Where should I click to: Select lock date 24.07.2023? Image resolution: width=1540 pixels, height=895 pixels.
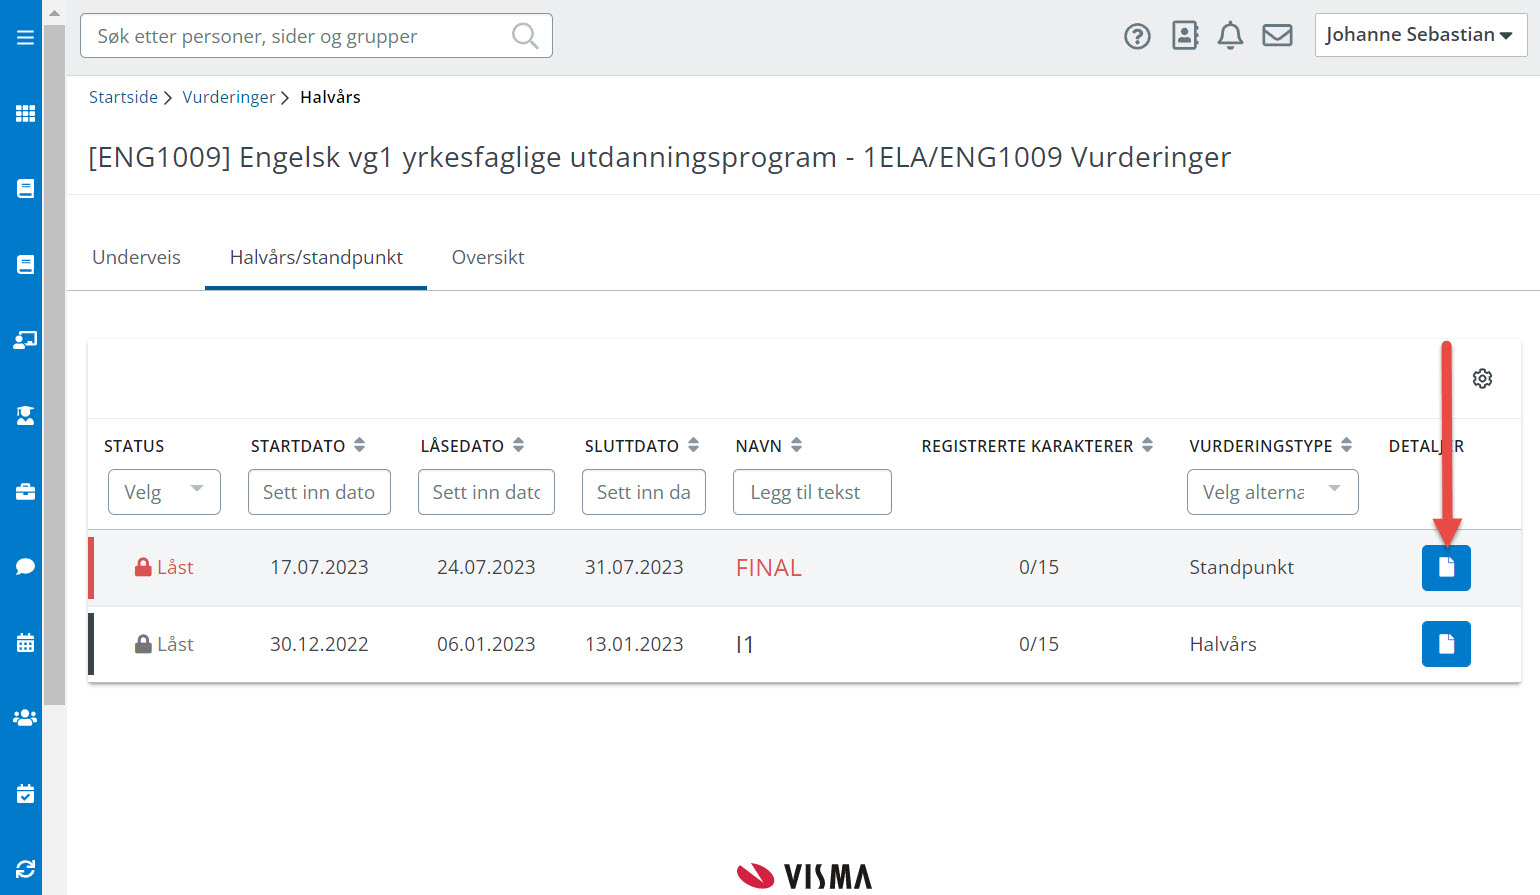tap(486, 567)
